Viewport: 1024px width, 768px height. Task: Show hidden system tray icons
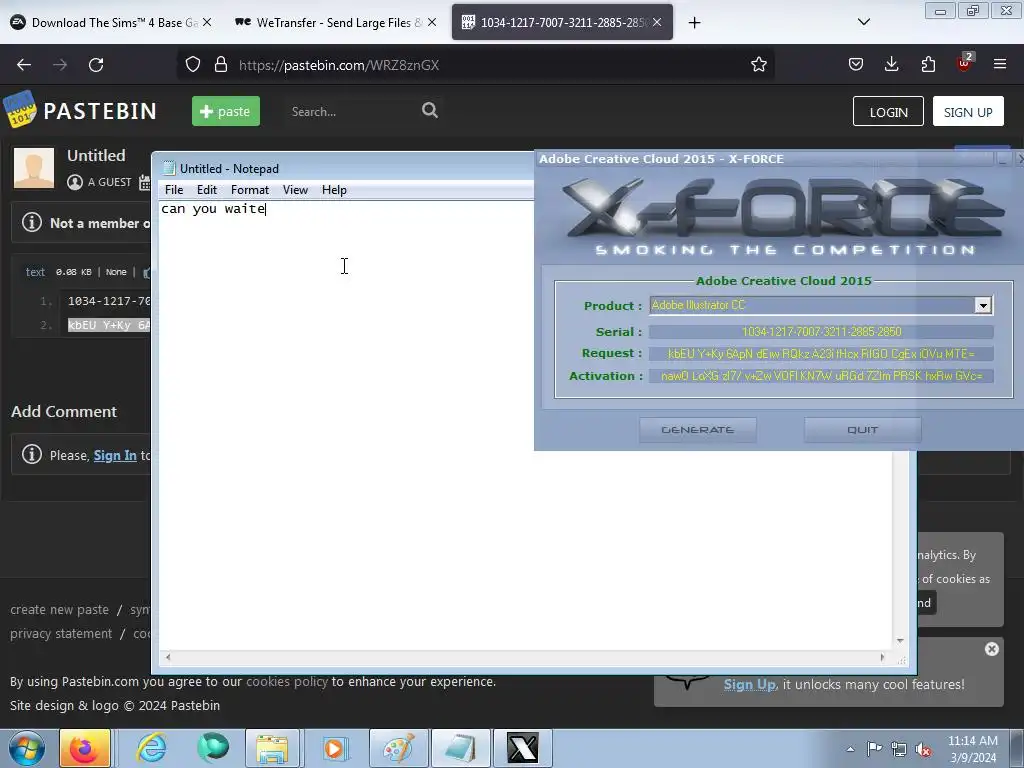850,749
